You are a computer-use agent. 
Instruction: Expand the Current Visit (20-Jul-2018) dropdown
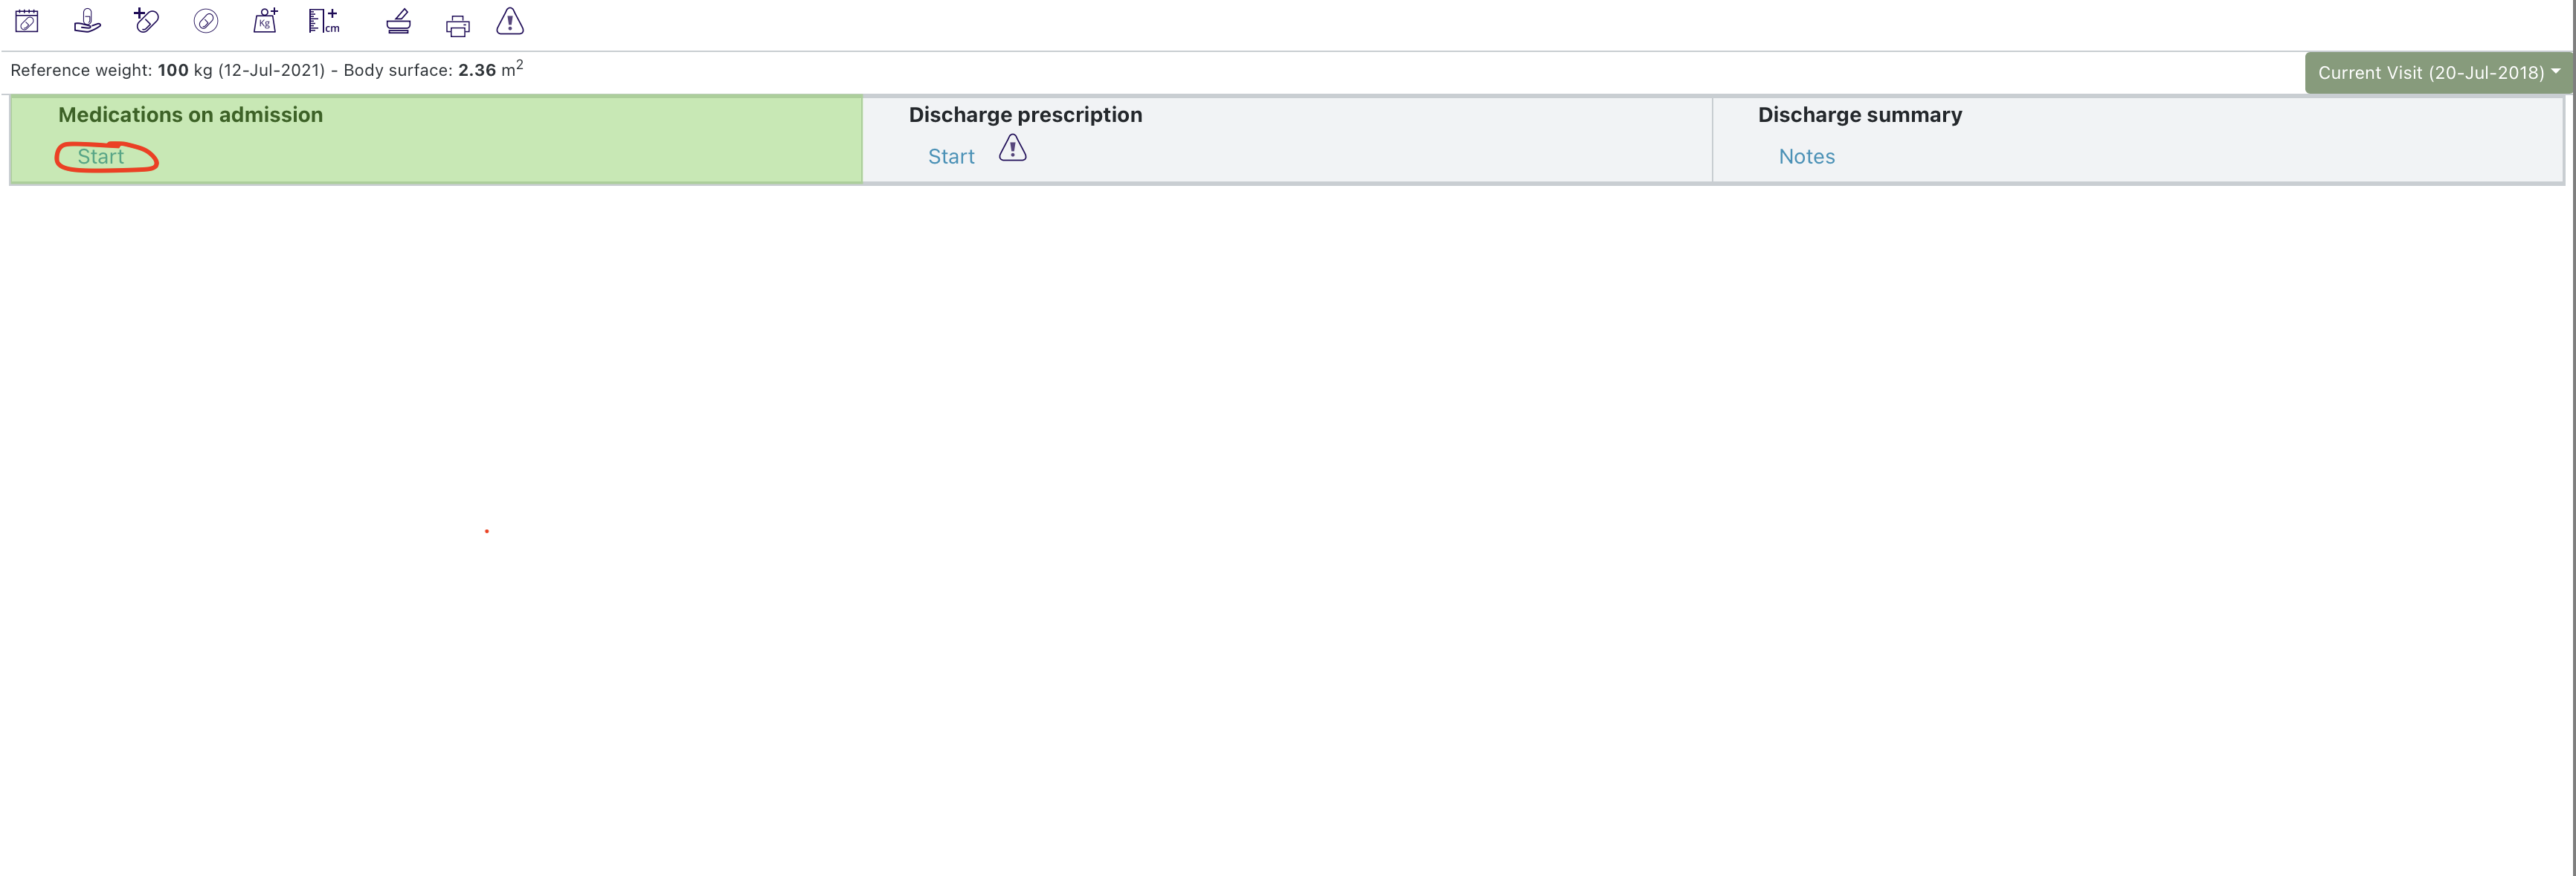(x=2438, y=73)
